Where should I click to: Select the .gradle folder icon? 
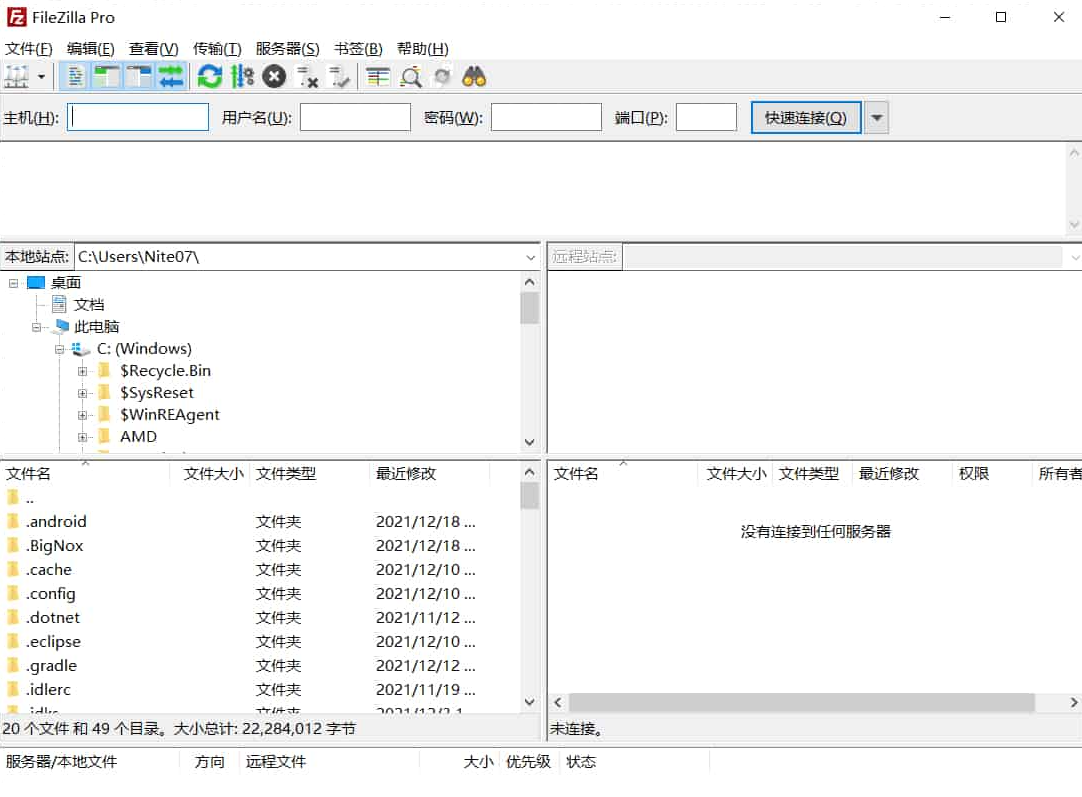coord(12,665)
